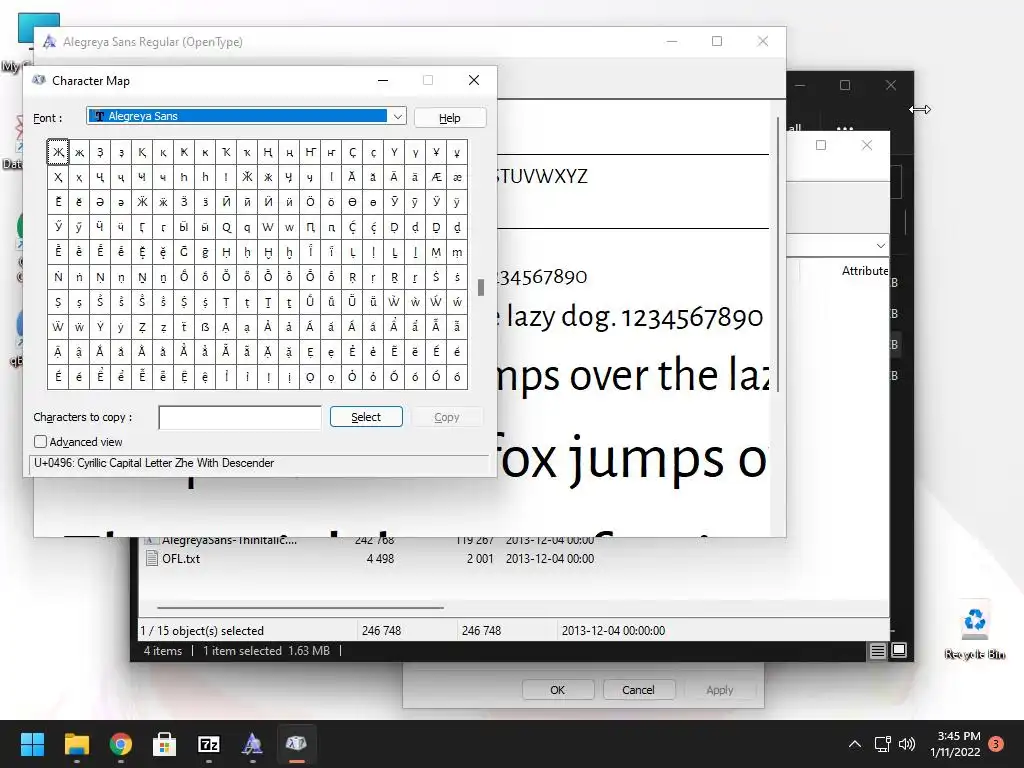Click the Characters to copy text field

240,417
